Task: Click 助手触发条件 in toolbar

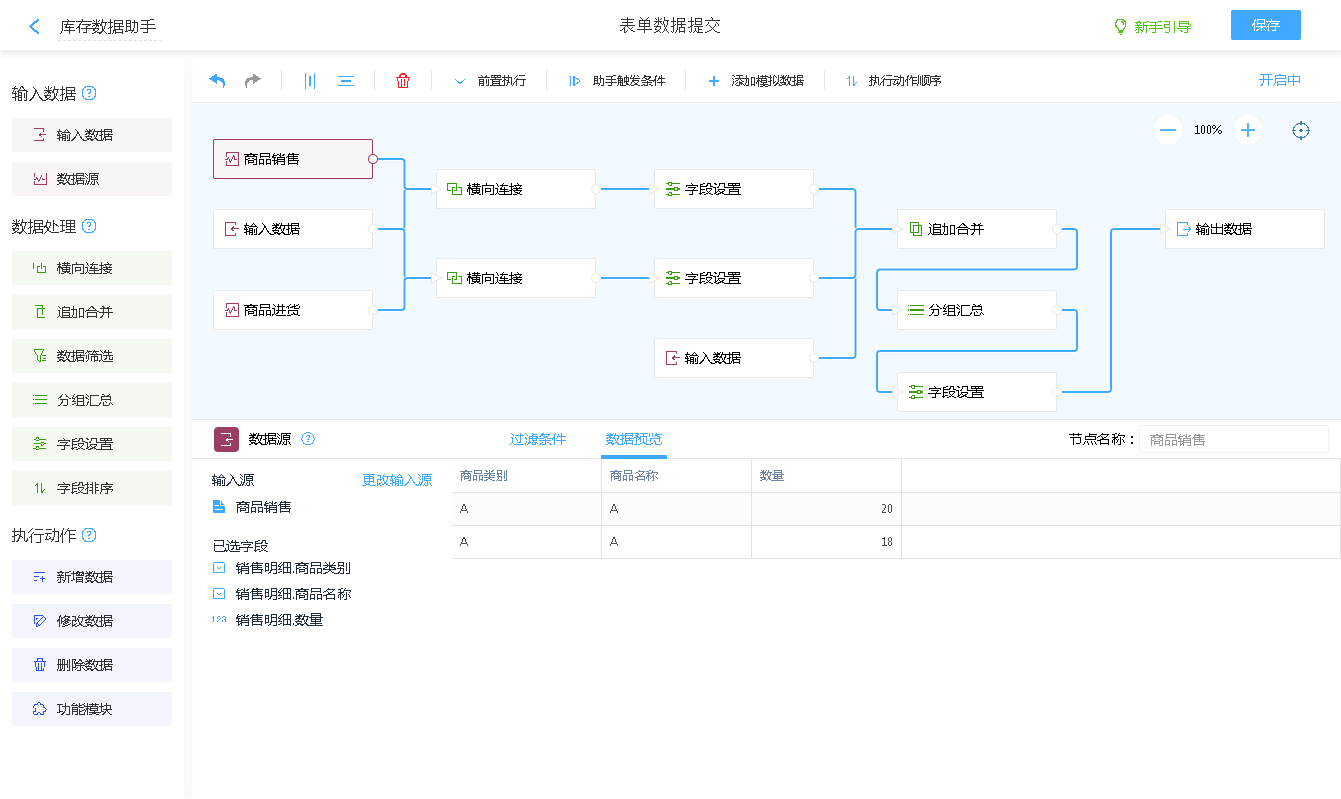Action: tap(617, 81)
